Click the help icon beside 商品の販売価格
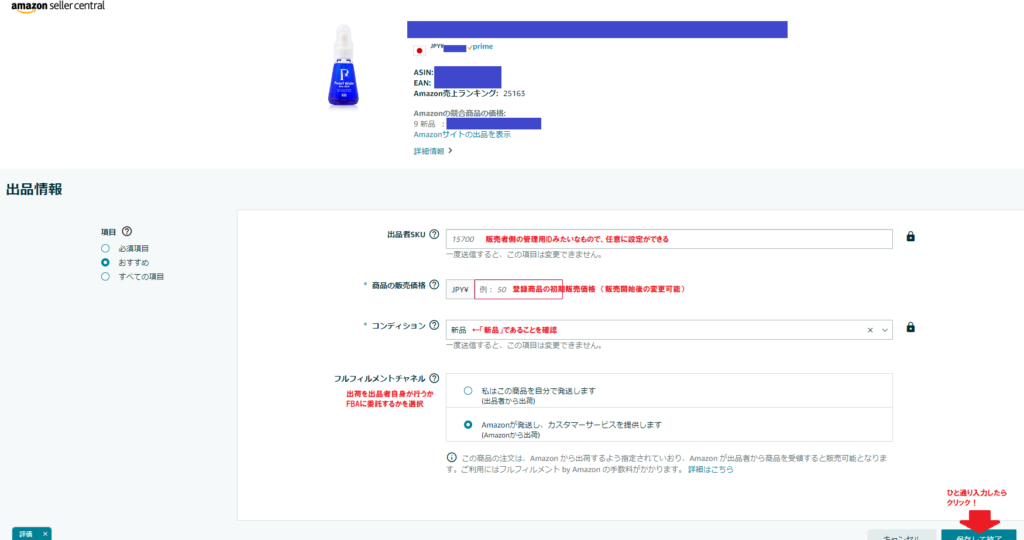 click(x=434, y=285)
